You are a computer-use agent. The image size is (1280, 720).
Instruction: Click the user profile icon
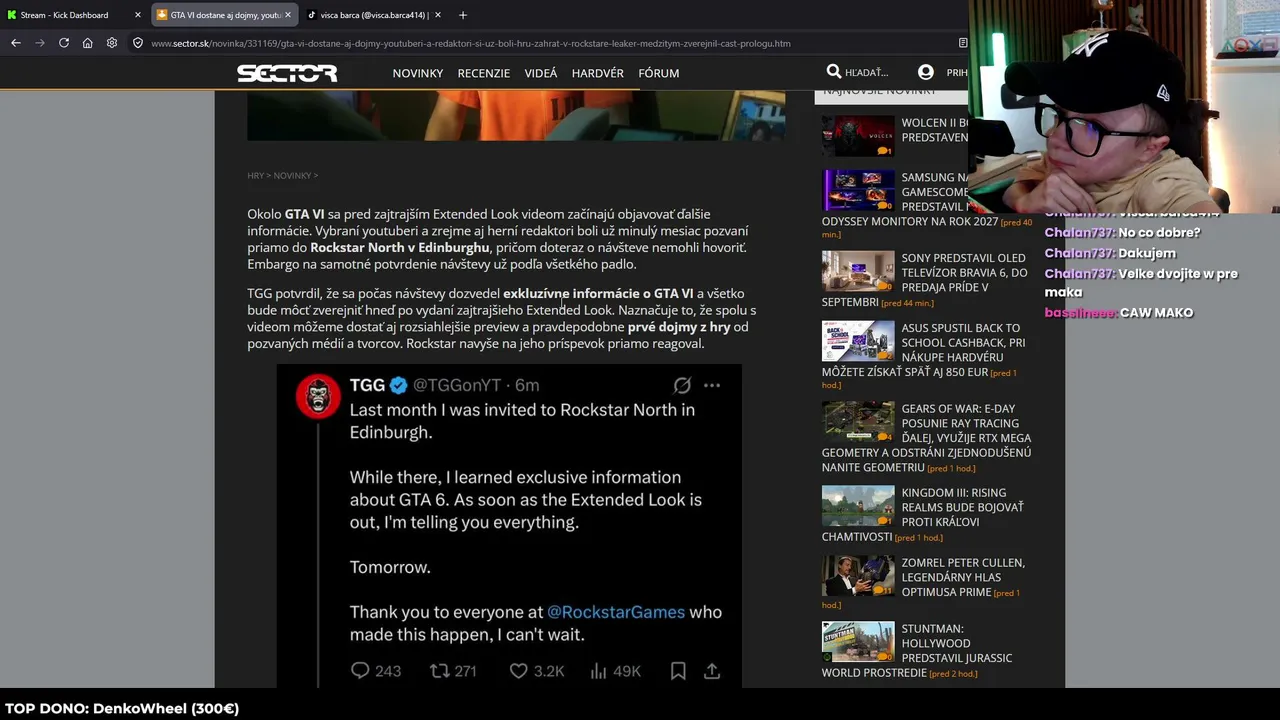[926, 72]
